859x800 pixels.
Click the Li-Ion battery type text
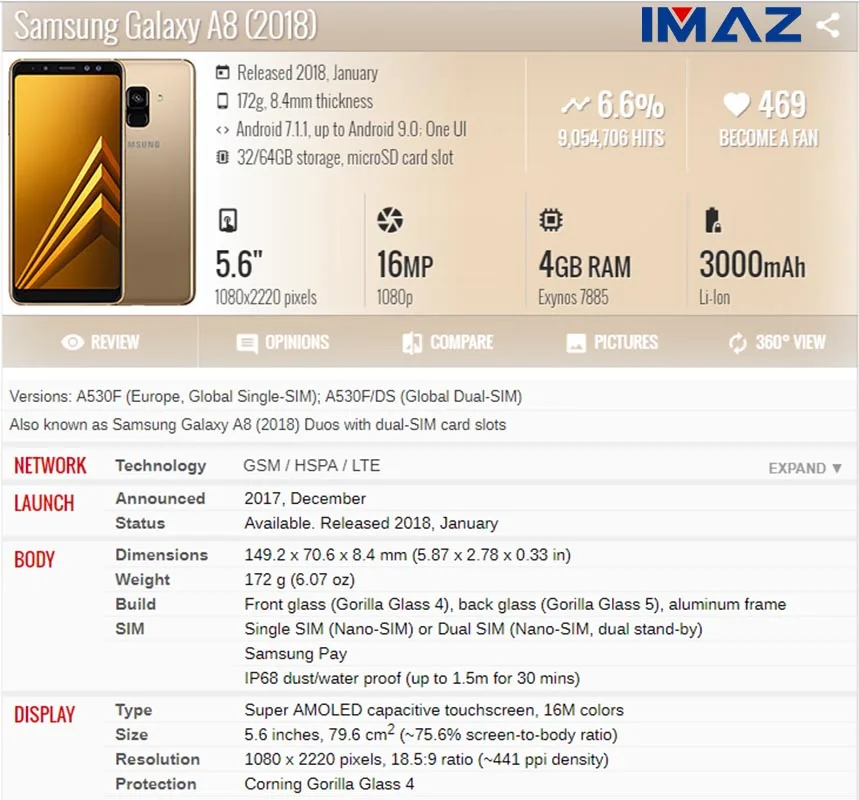714,297
